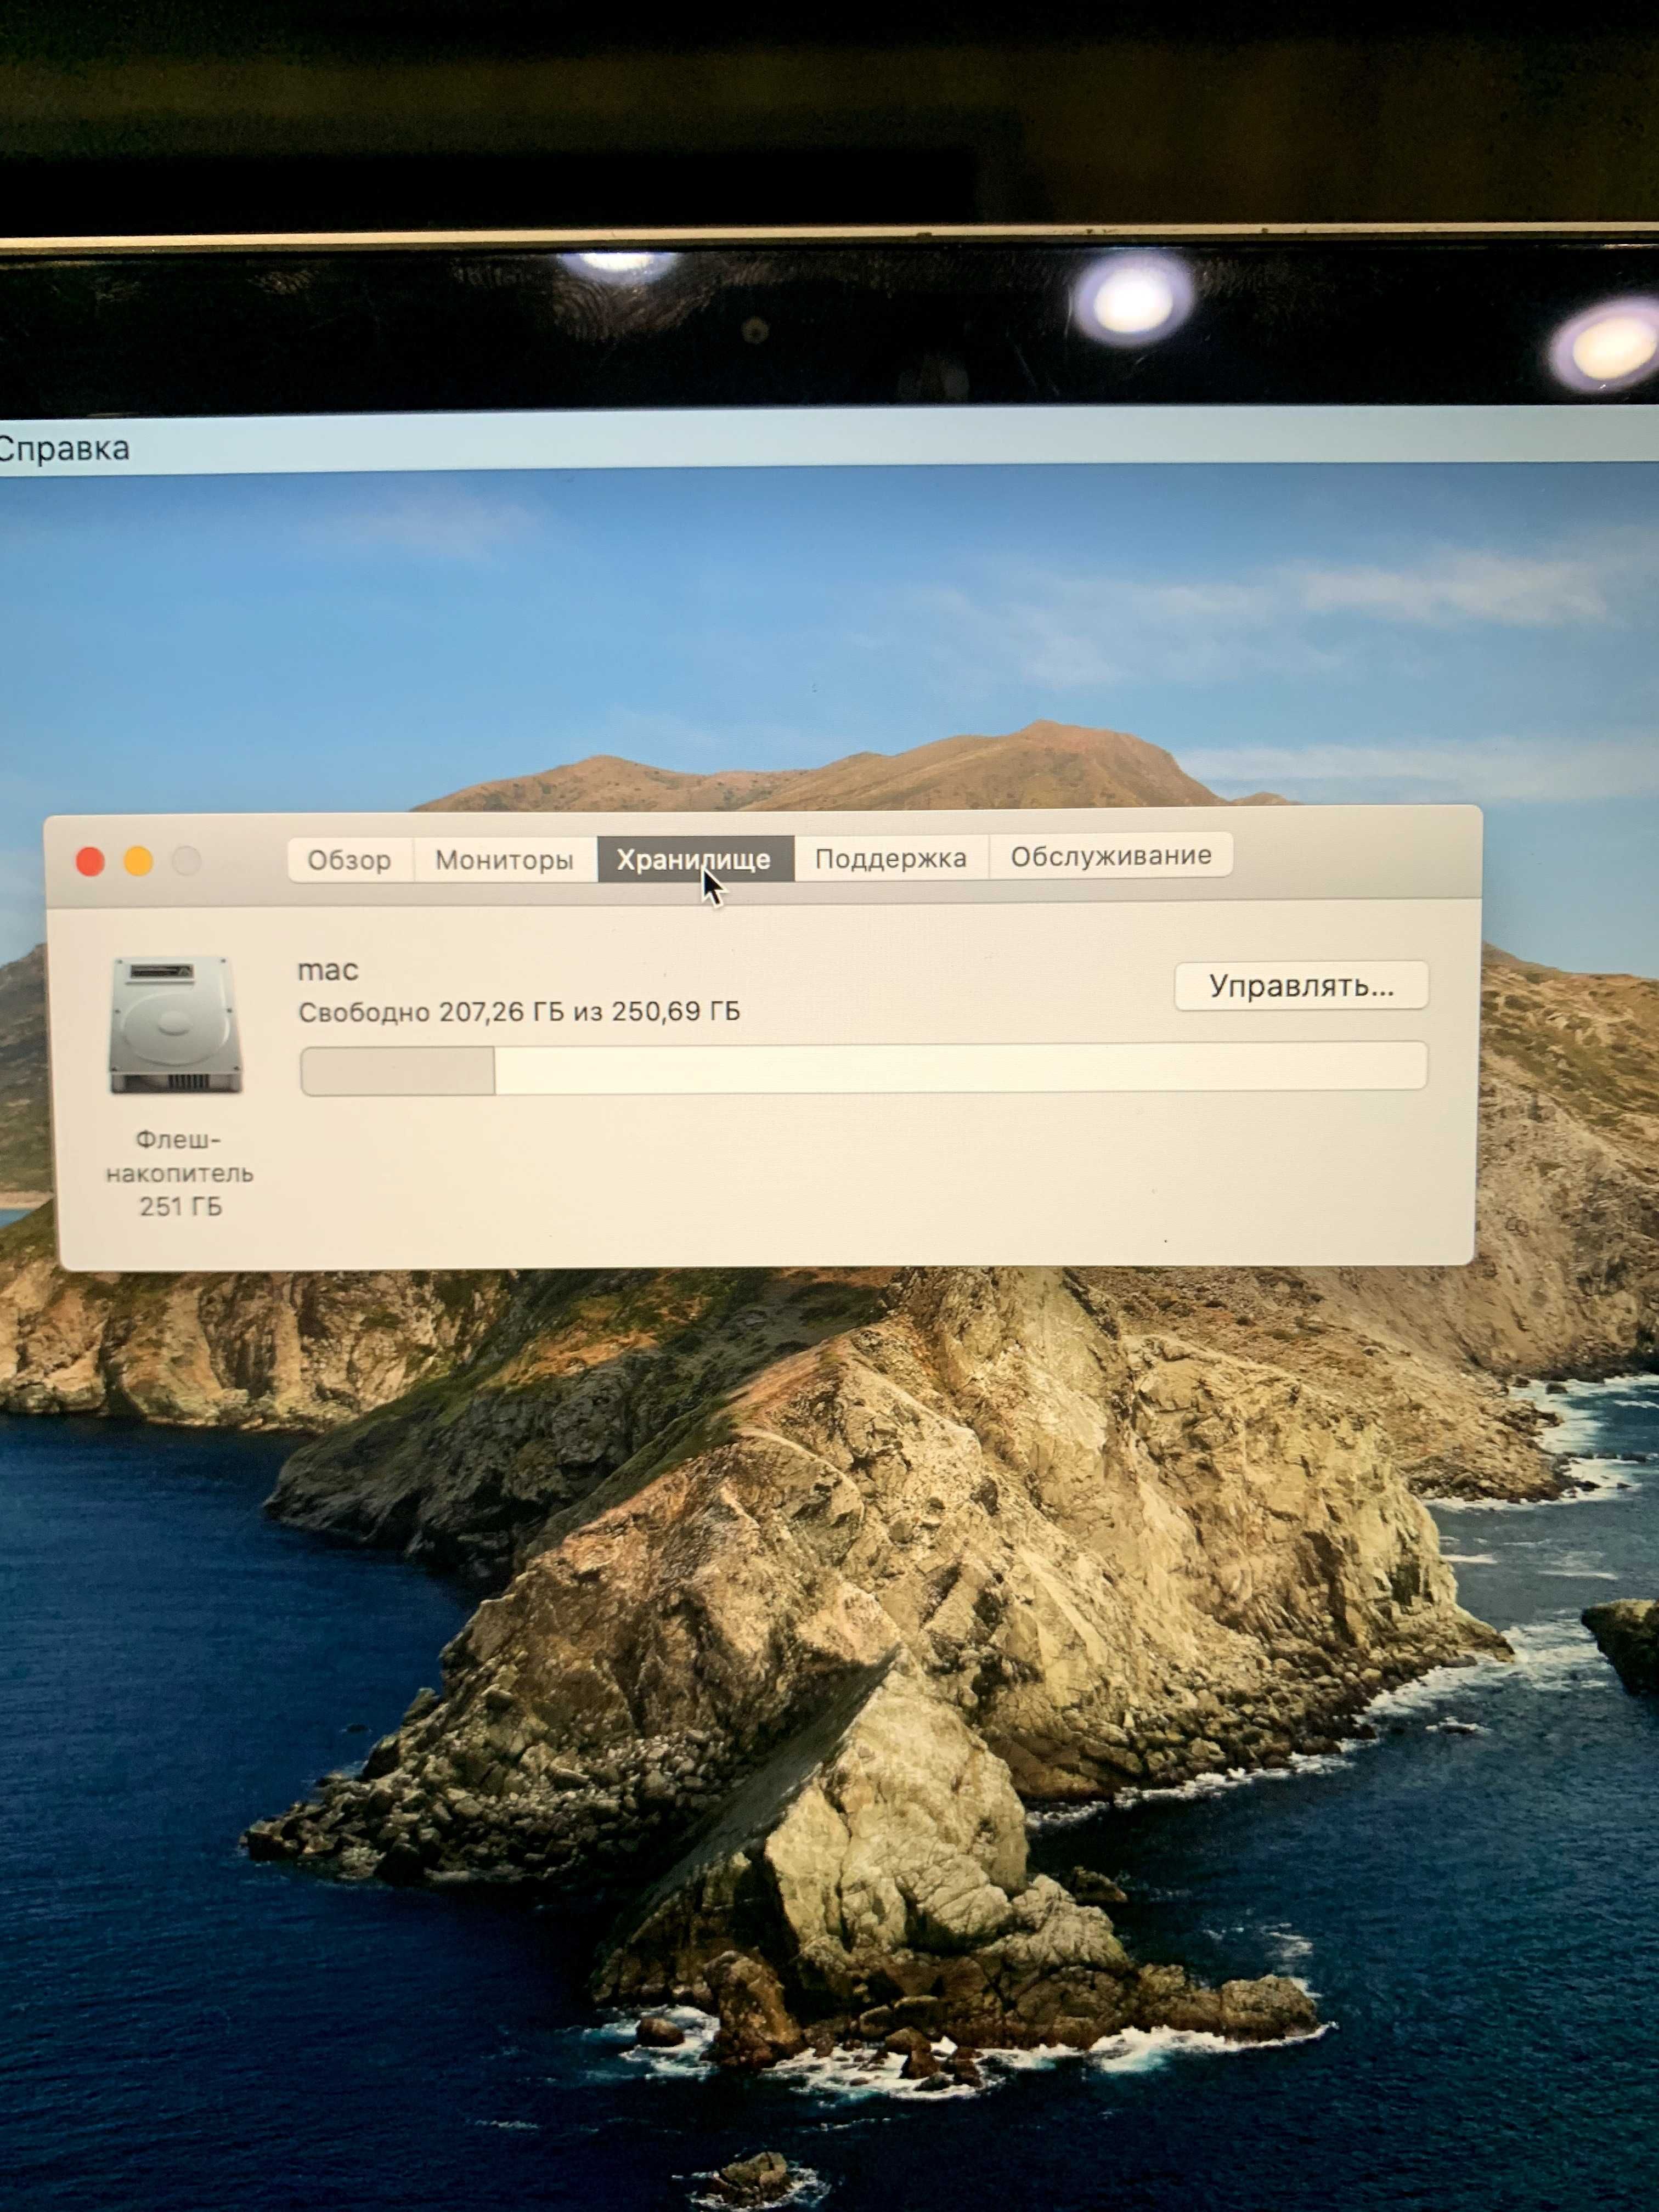The image size is (1659, 2212).
Task: Minimize window with yellow button
Action: point(138,861)
